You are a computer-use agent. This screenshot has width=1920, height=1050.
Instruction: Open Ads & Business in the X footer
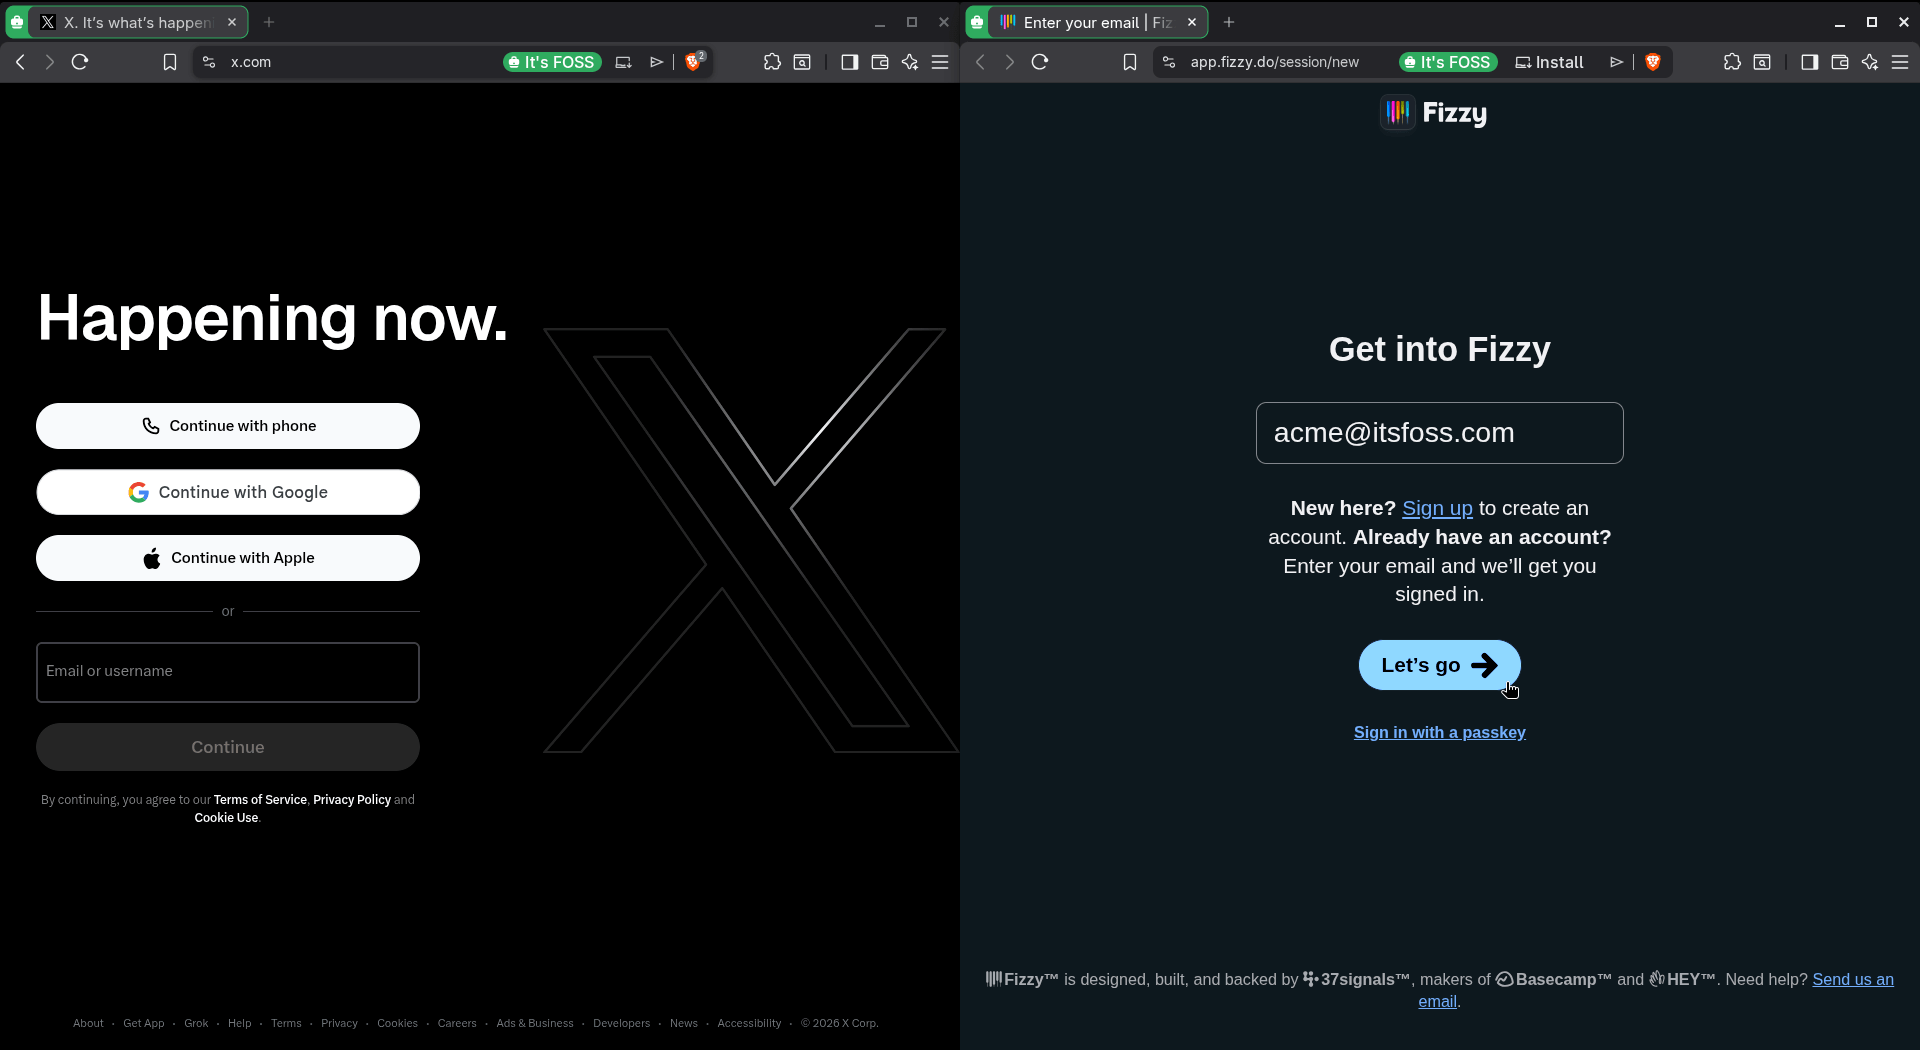pos(535,1023)
